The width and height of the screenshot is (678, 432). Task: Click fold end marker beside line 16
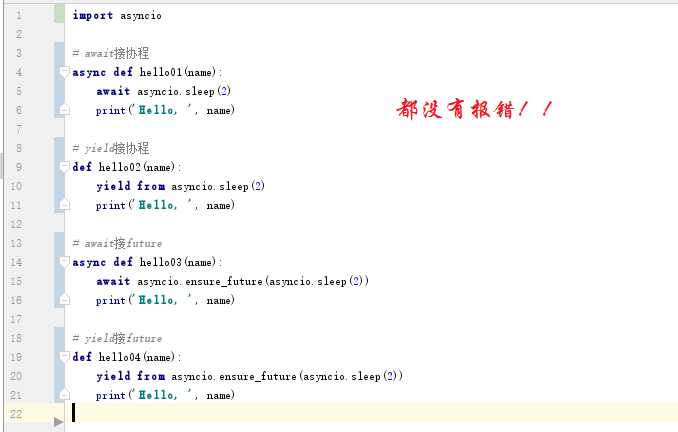coord(64,300)
